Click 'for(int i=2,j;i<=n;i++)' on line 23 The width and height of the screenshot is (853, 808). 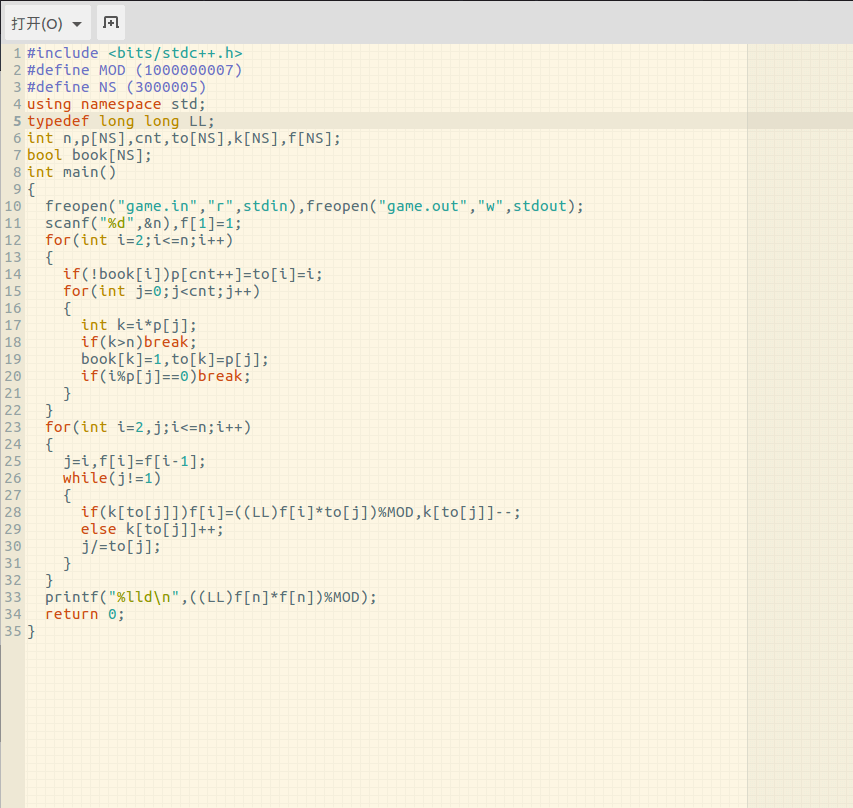coord(148,427)
